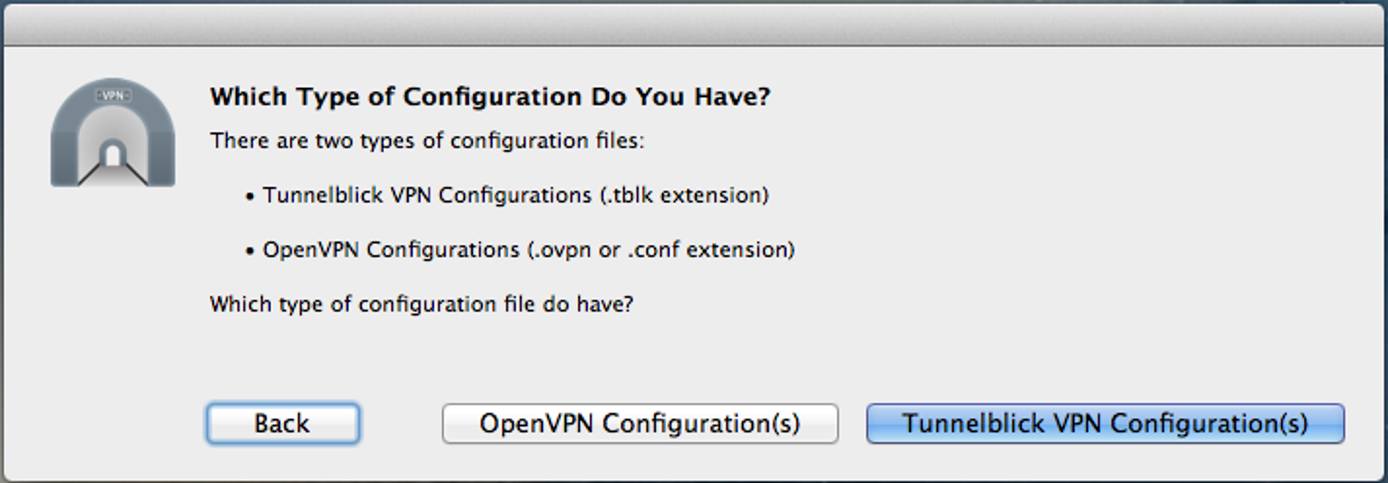Click the dialog window title bar
Screen dimensions: 1388x483
[694, 25]
